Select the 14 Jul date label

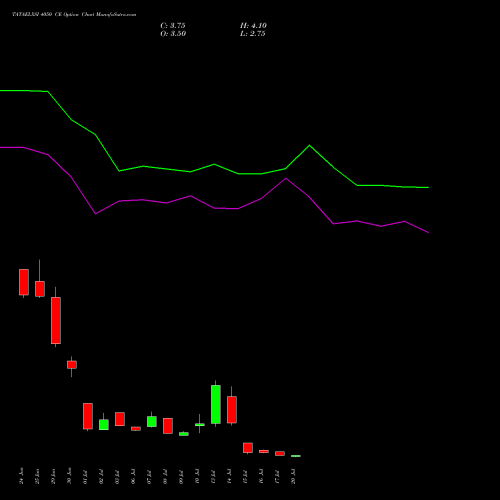(230, 476)
